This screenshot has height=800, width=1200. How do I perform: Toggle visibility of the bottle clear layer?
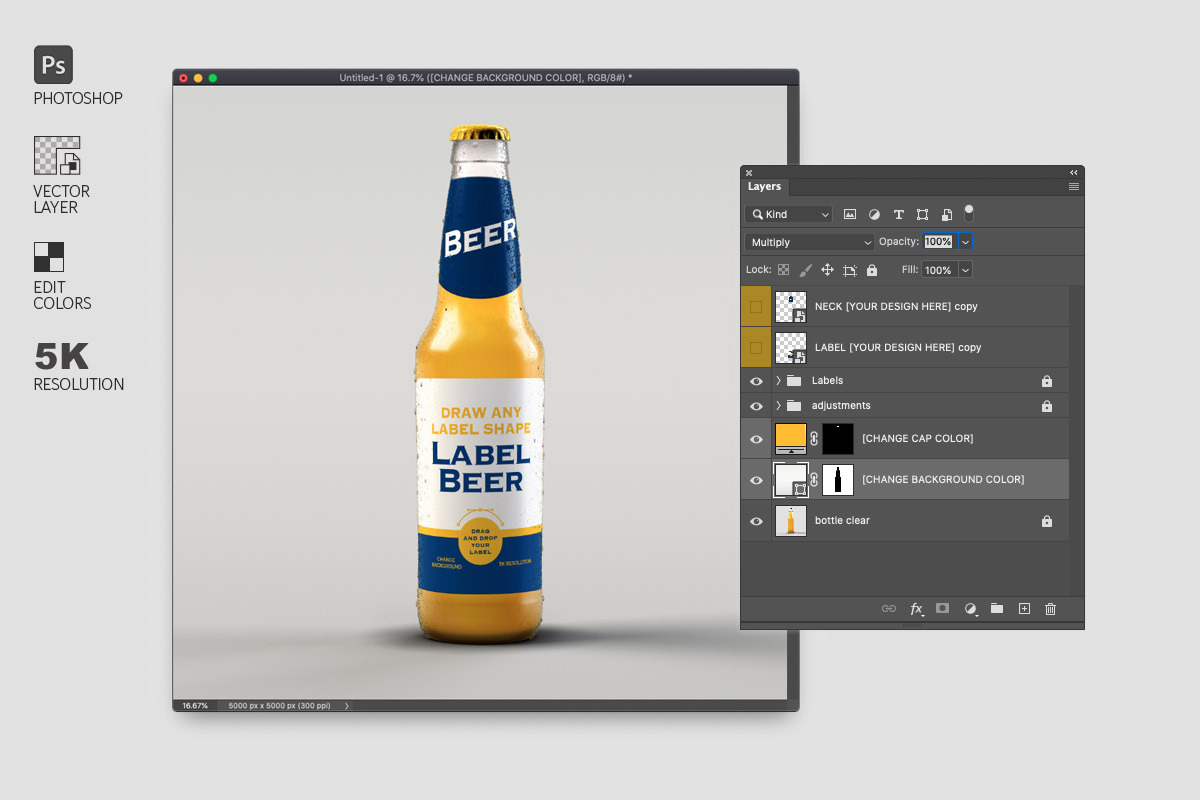pos(757,520)
